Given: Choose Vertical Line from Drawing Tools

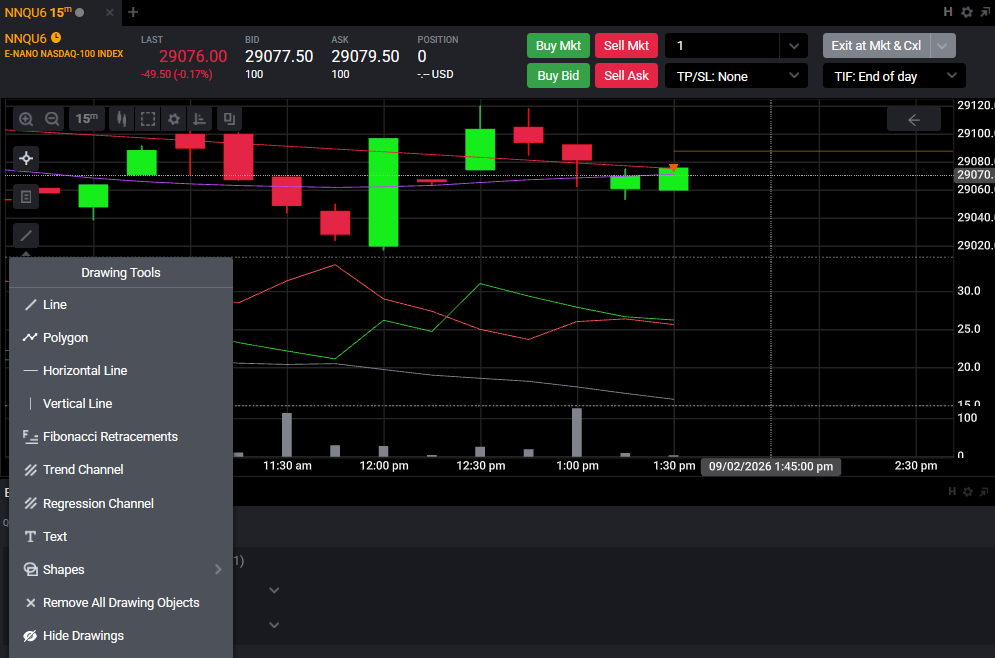Looking at the screenshot, I should coord(121,404).
